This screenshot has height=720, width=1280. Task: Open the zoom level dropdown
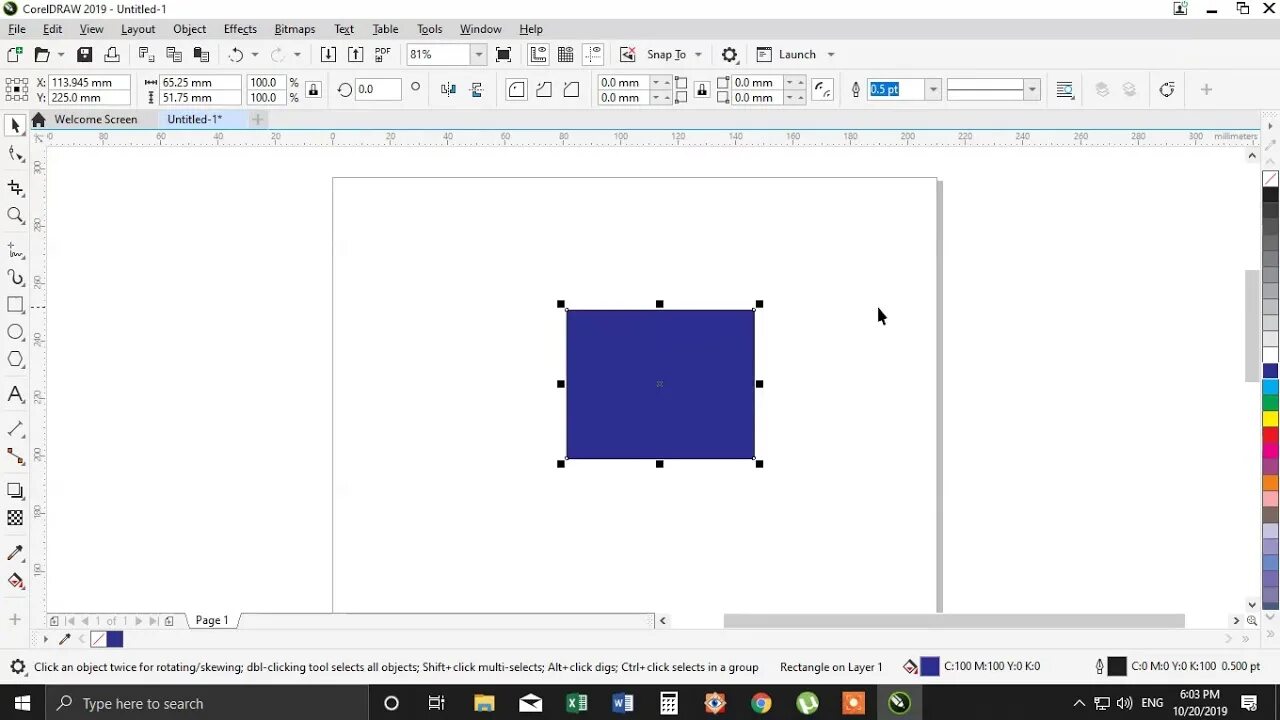click(479, 55)
